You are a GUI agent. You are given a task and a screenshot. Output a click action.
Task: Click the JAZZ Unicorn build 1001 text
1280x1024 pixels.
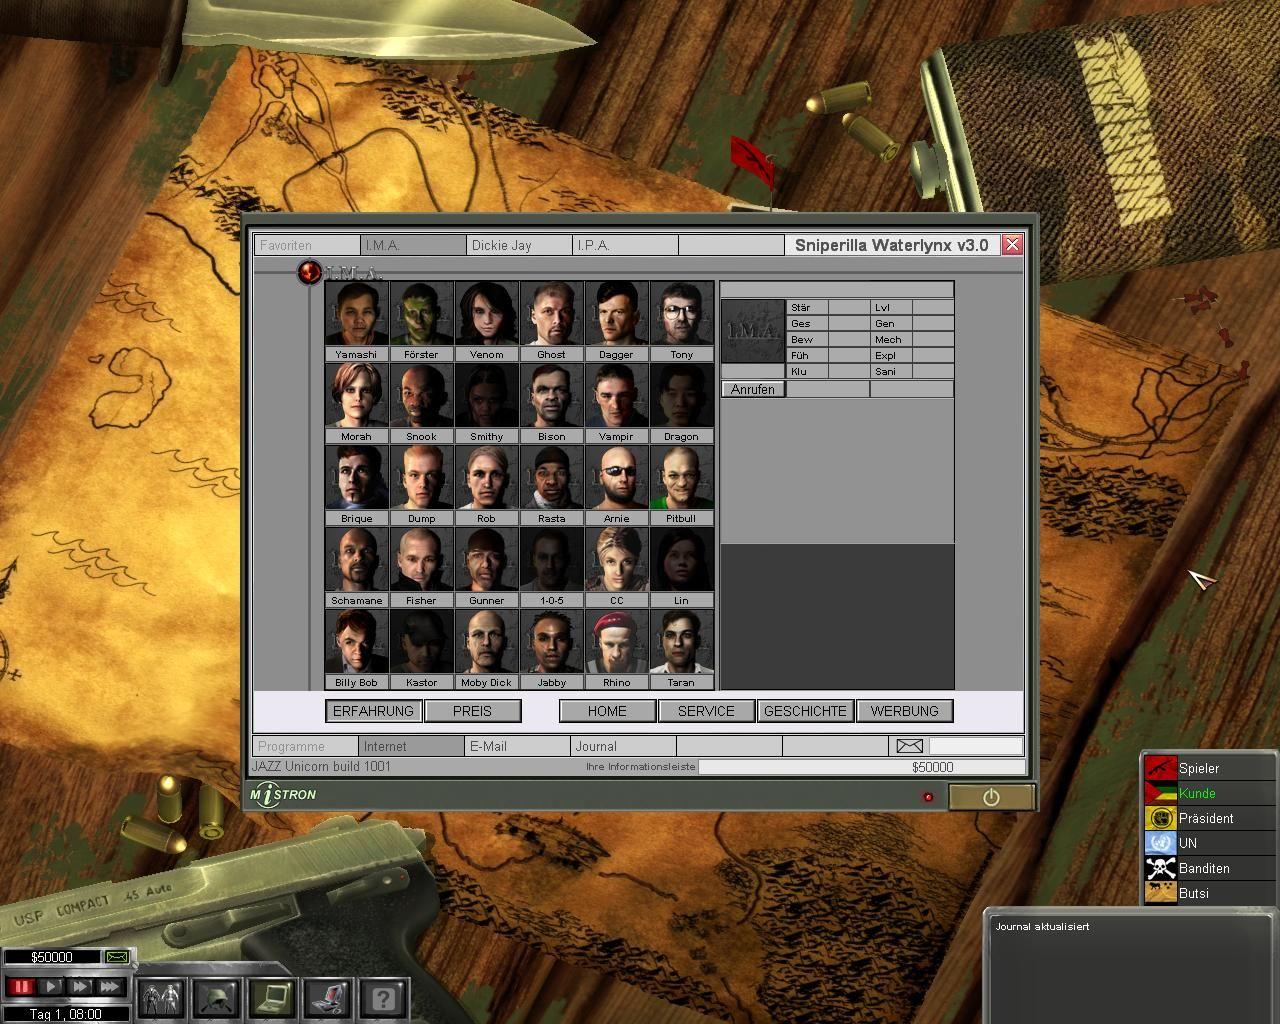click(x=321, y=767)
